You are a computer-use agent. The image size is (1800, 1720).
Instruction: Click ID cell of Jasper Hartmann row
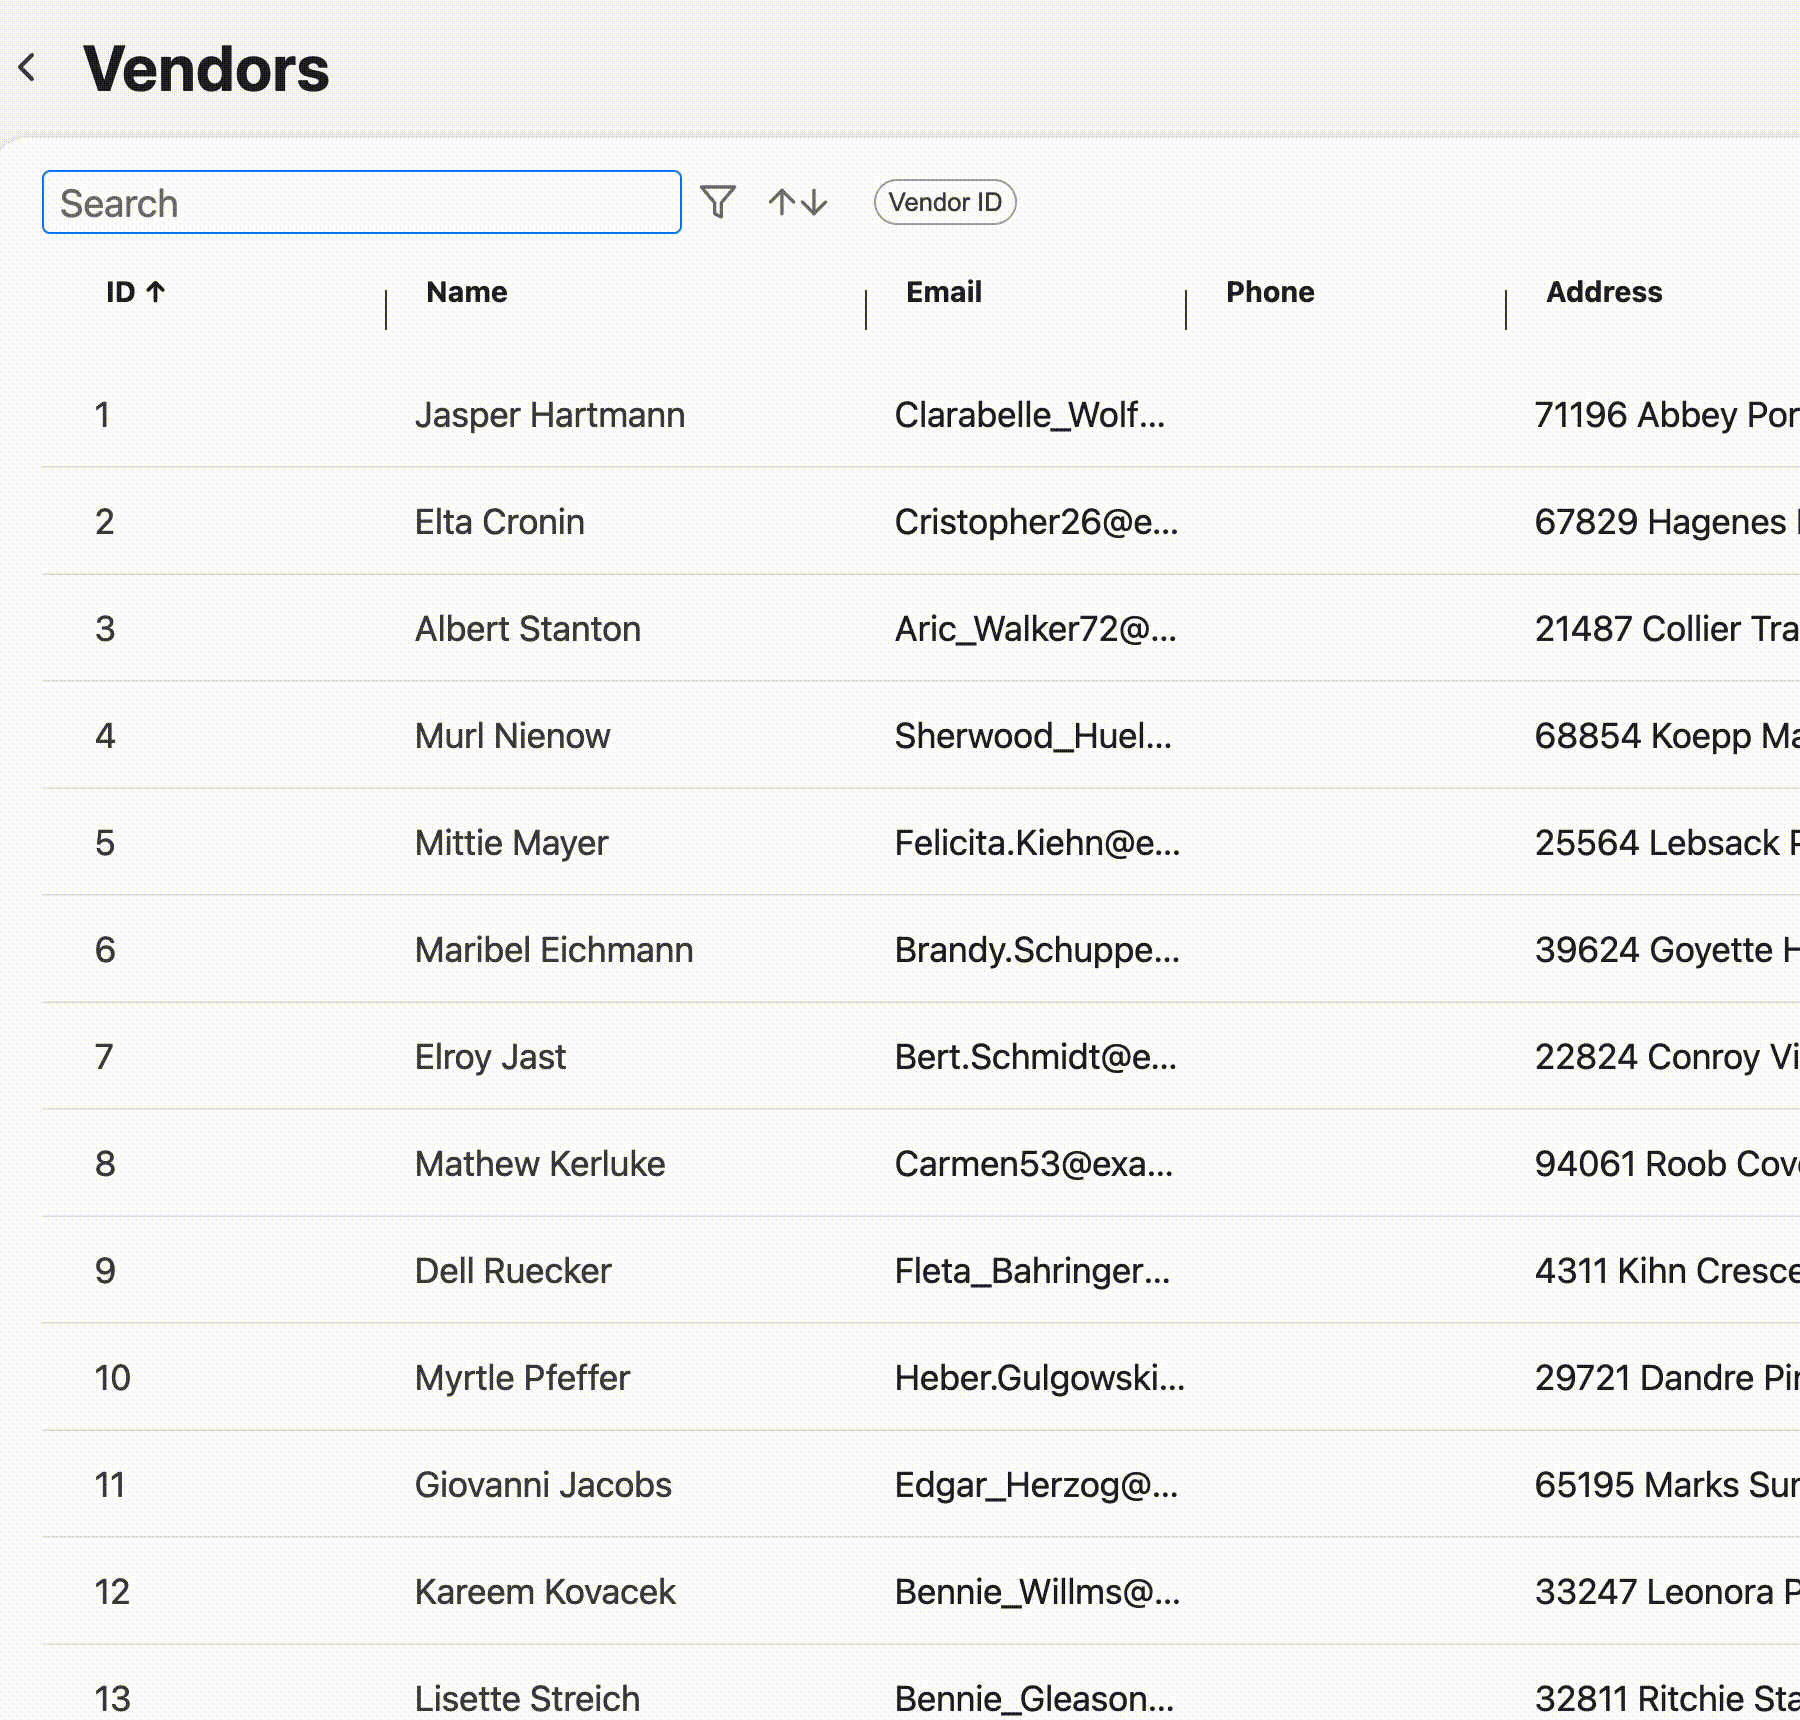[102, 415]
